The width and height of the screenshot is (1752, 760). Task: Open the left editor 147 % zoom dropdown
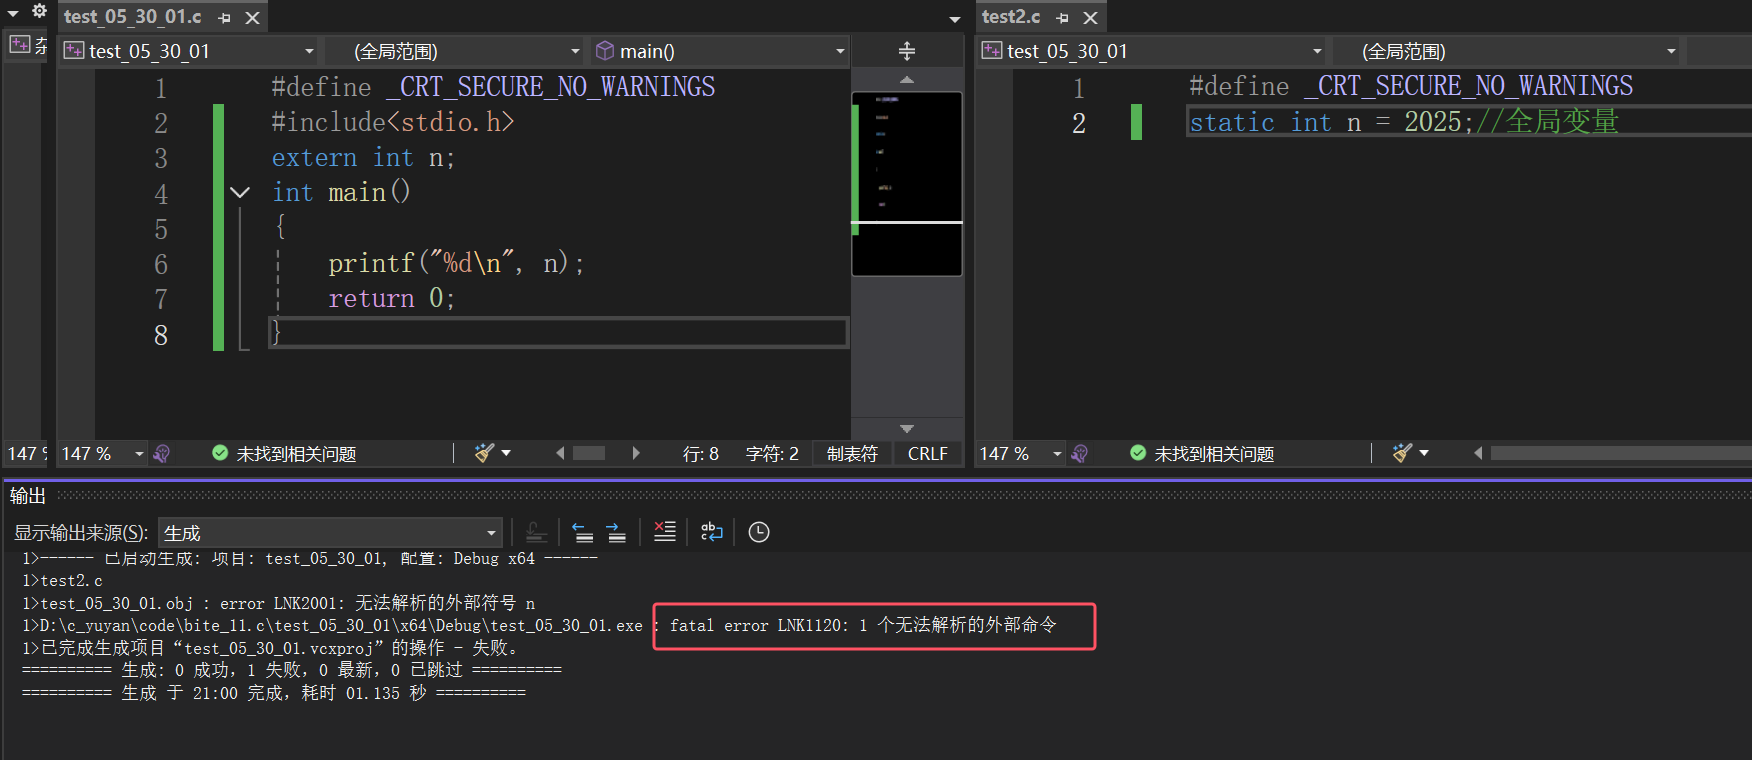pyautogui.click(x=102, y=454)
